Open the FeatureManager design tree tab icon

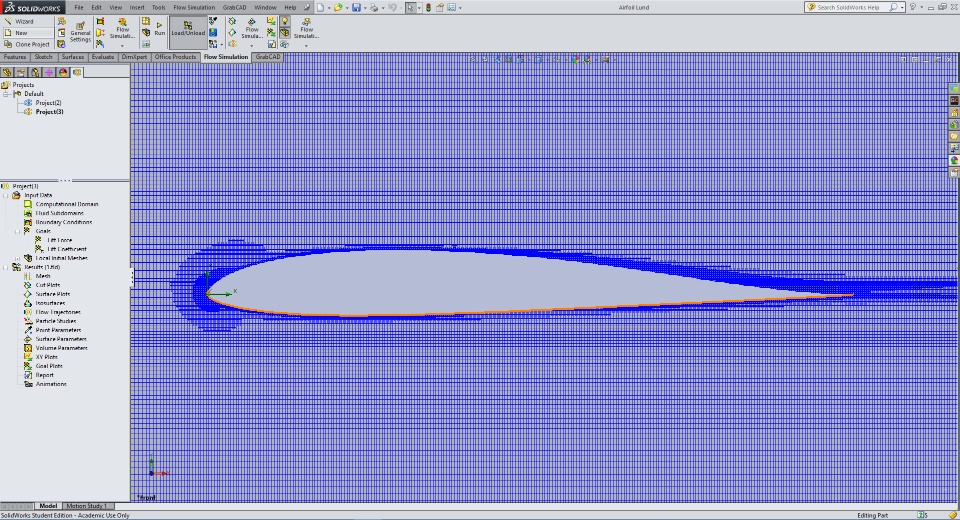pyautogui.click(x=7, y=72)
